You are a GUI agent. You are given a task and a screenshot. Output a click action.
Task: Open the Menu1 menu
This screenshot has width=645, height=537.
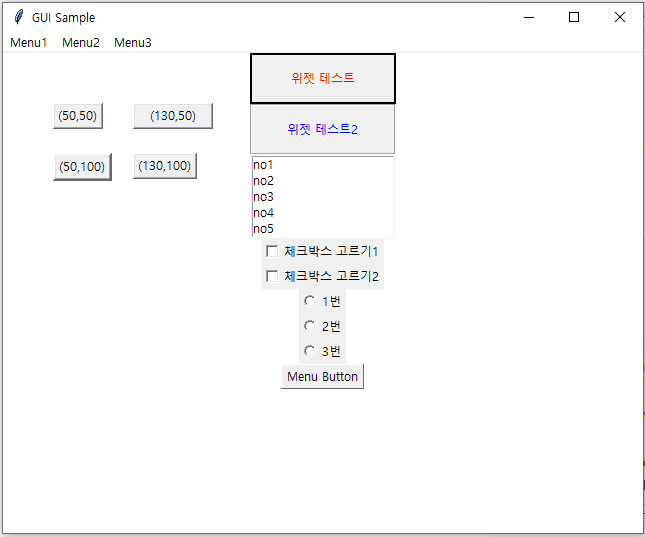click(x=28, y=42)
